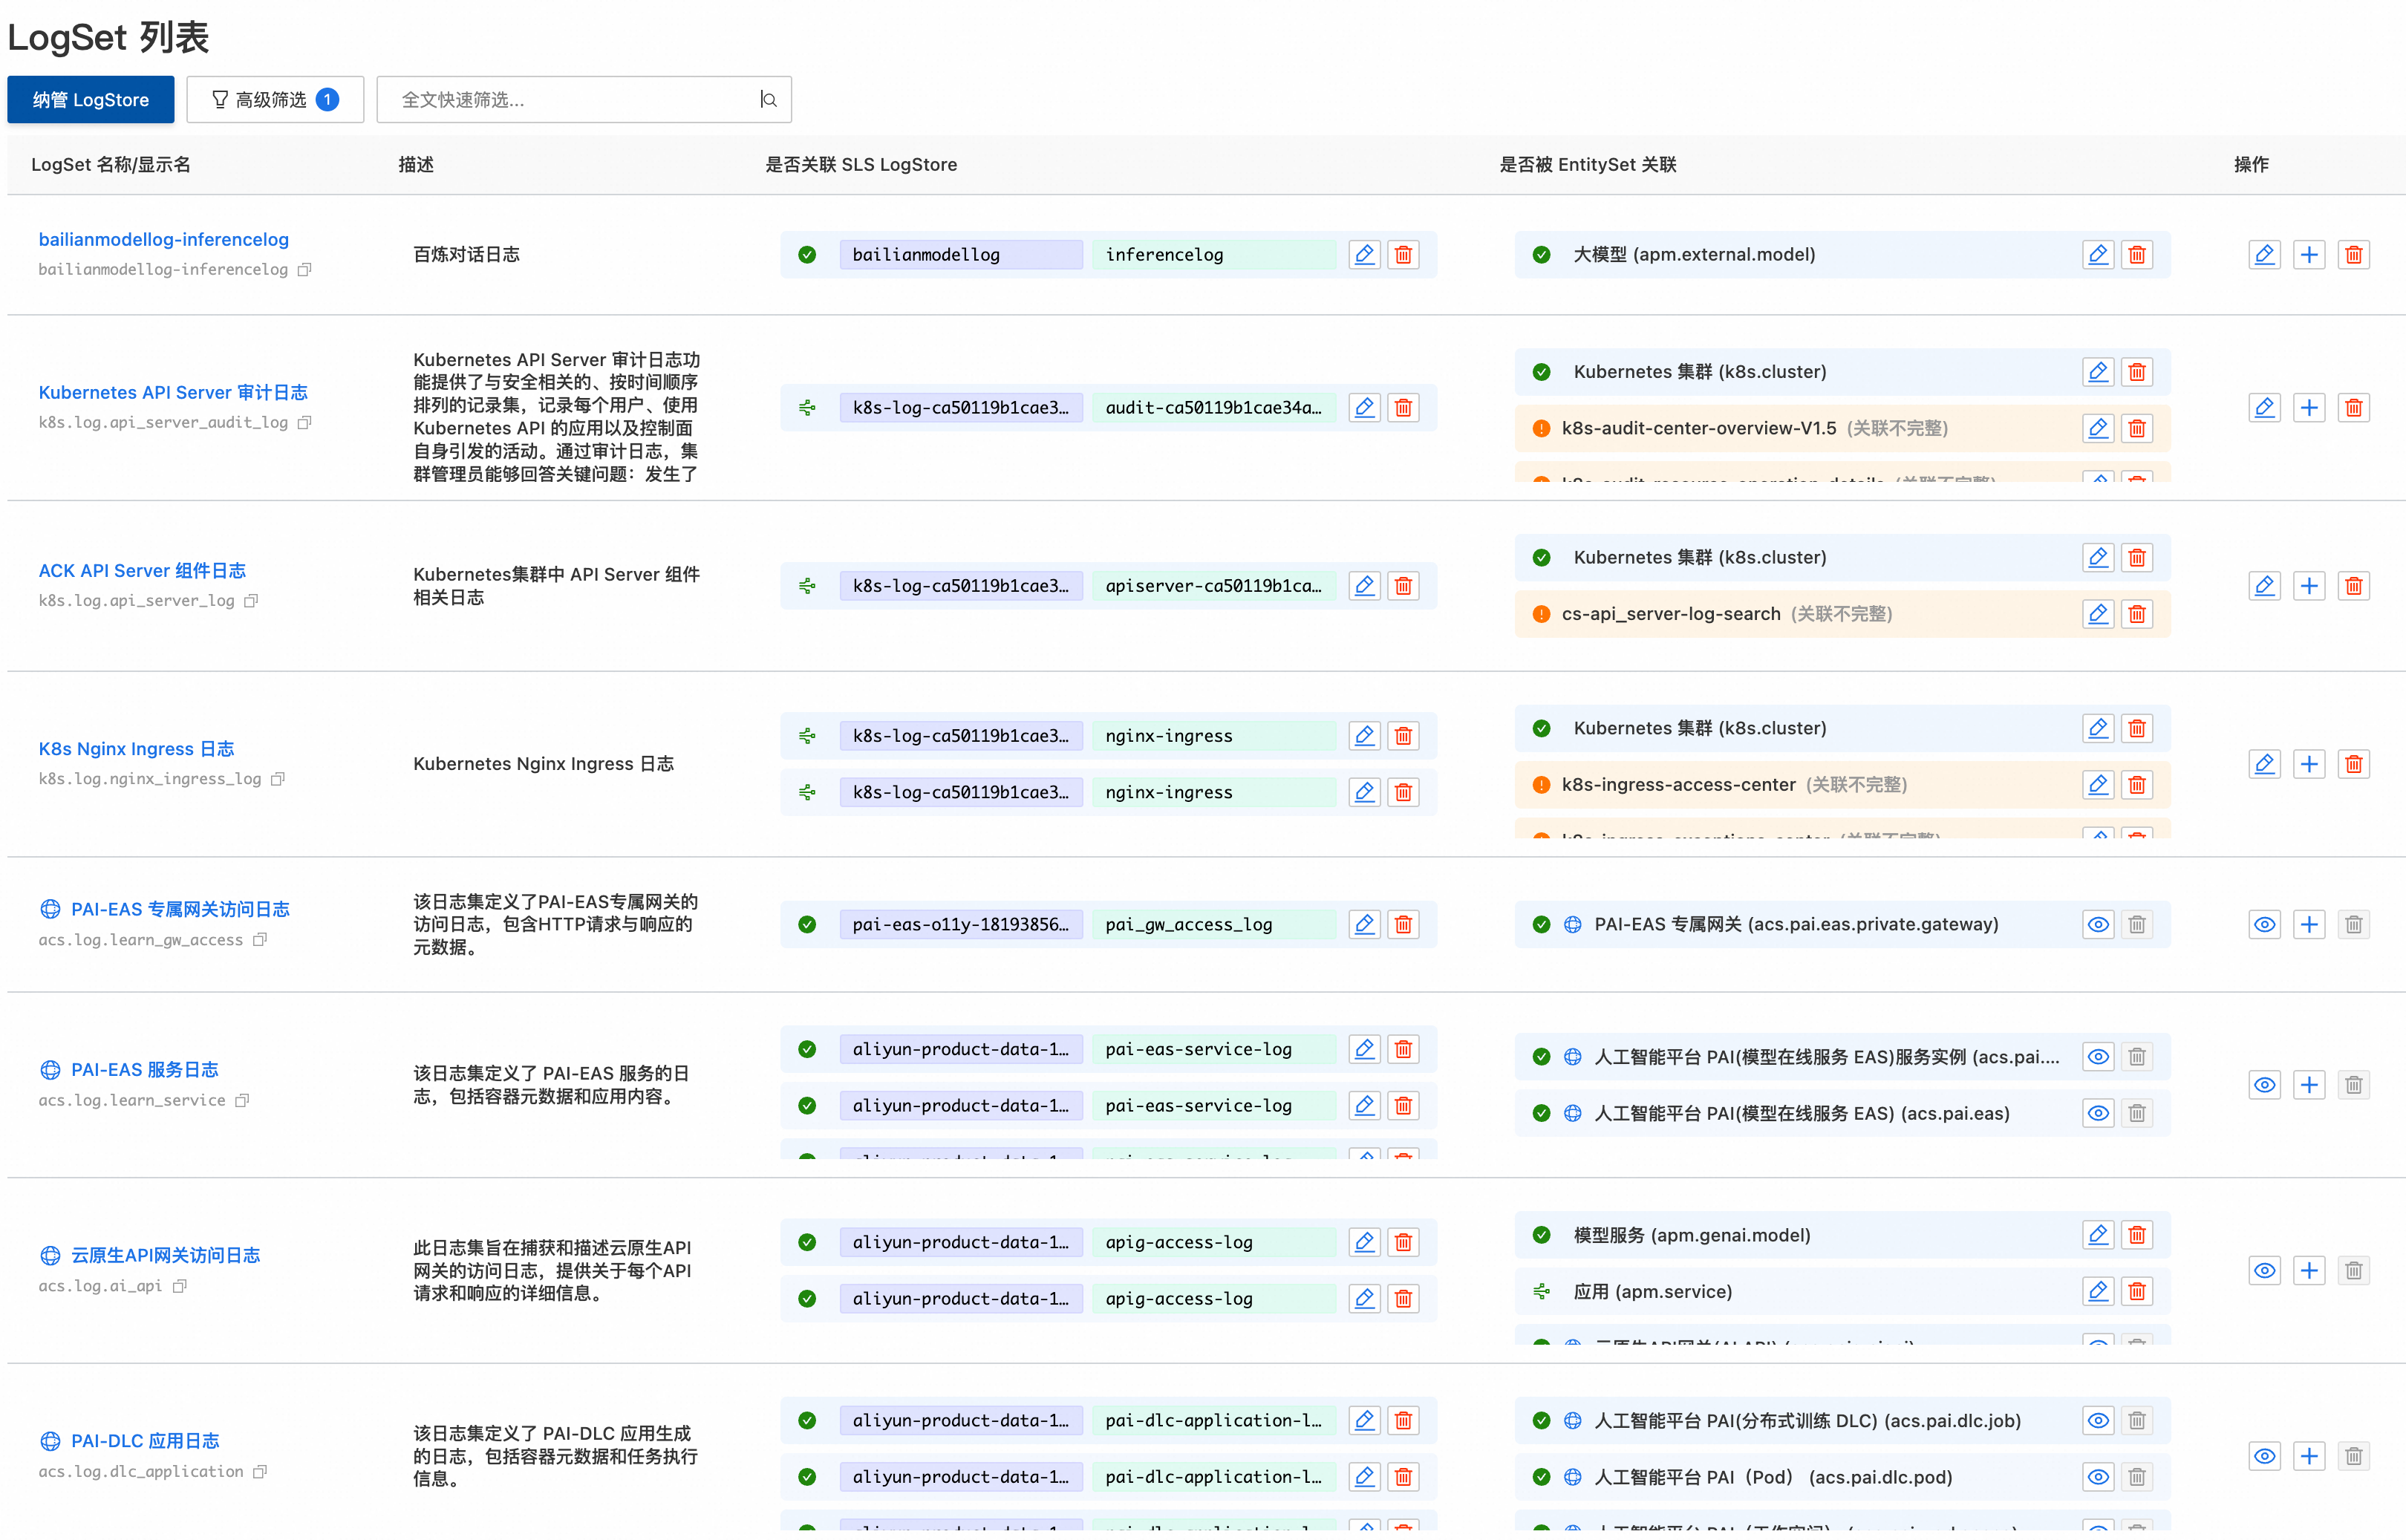View 云原生API网关访问日志 row via eye icon

2264,1271
